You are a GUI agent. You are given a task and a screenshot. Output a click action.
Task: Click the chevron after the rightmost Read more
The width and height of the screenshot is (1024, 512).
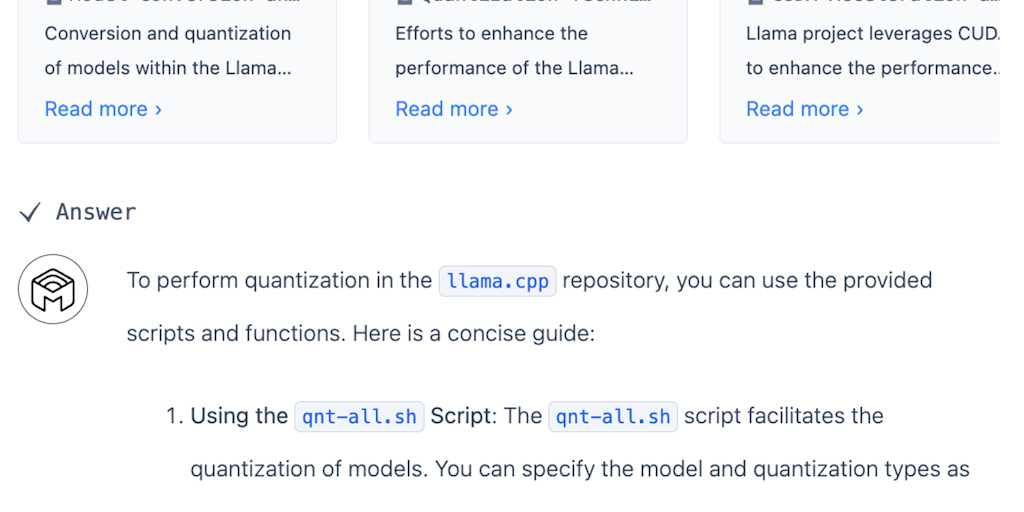[860, 110]
